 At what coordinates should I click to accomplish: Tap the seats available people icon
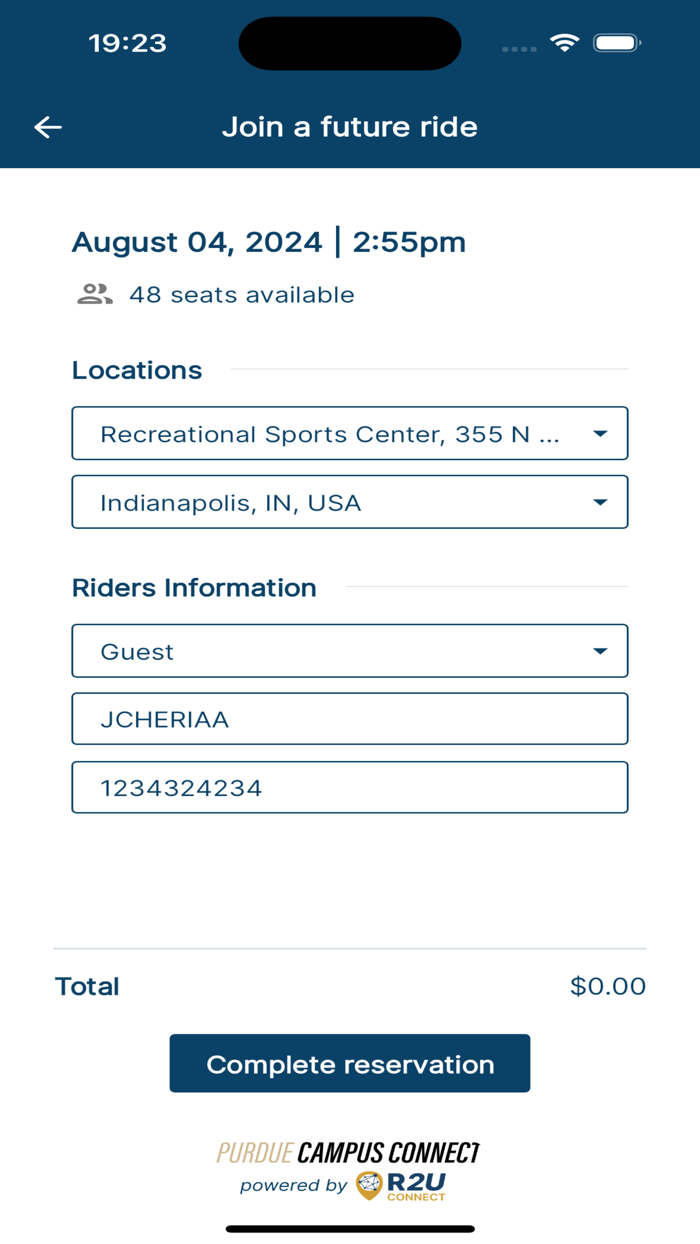(x=95, y=294)
